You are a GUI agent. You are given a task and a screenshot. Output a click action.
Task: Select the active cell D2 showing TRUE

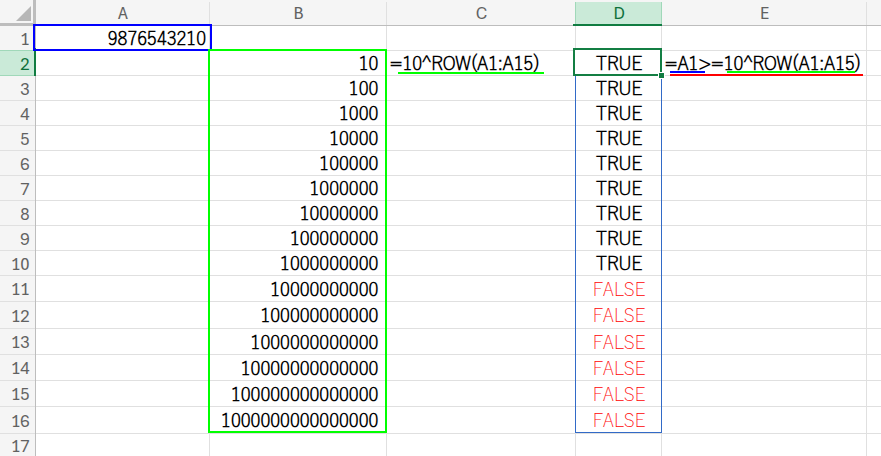[618, 63]
